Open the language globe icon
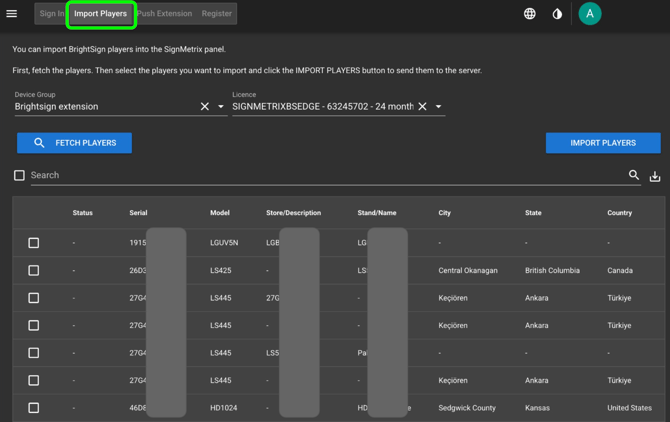The image size is (670, 422). pyautogui.click(x=529, y=14)
